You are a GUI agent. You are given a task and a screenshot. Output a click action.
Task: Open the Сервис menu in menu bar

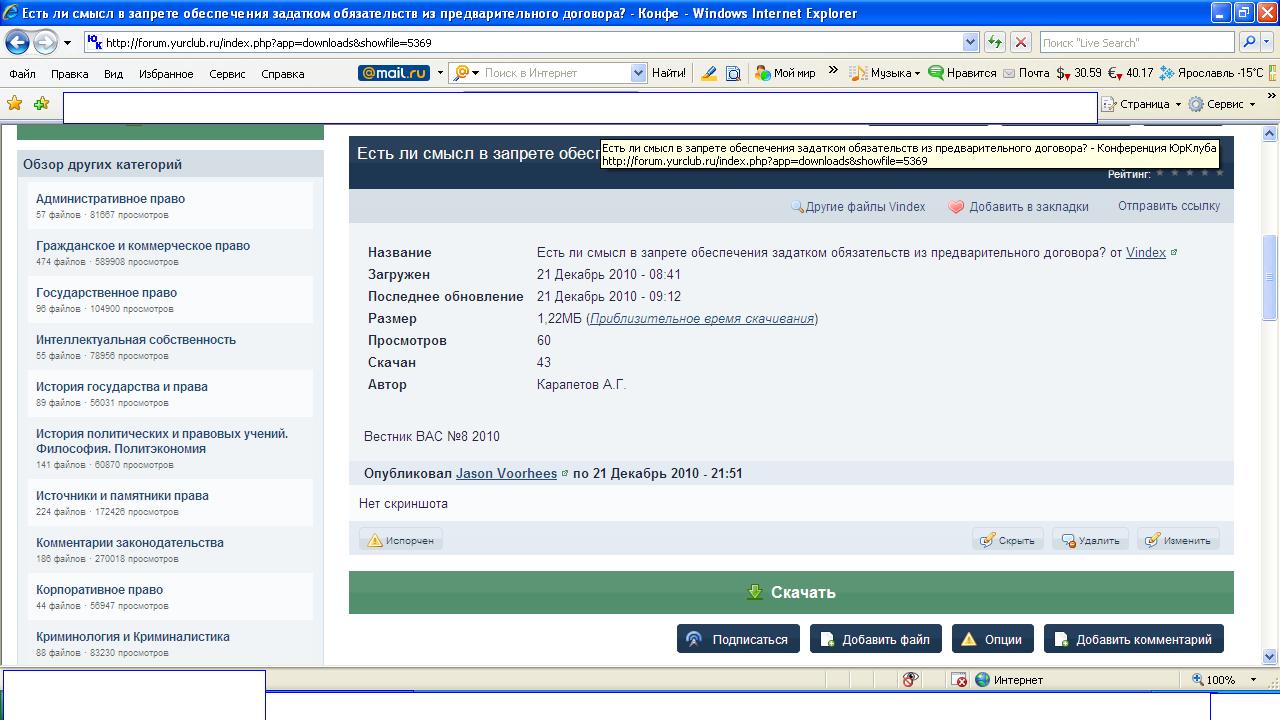[227, 74]
